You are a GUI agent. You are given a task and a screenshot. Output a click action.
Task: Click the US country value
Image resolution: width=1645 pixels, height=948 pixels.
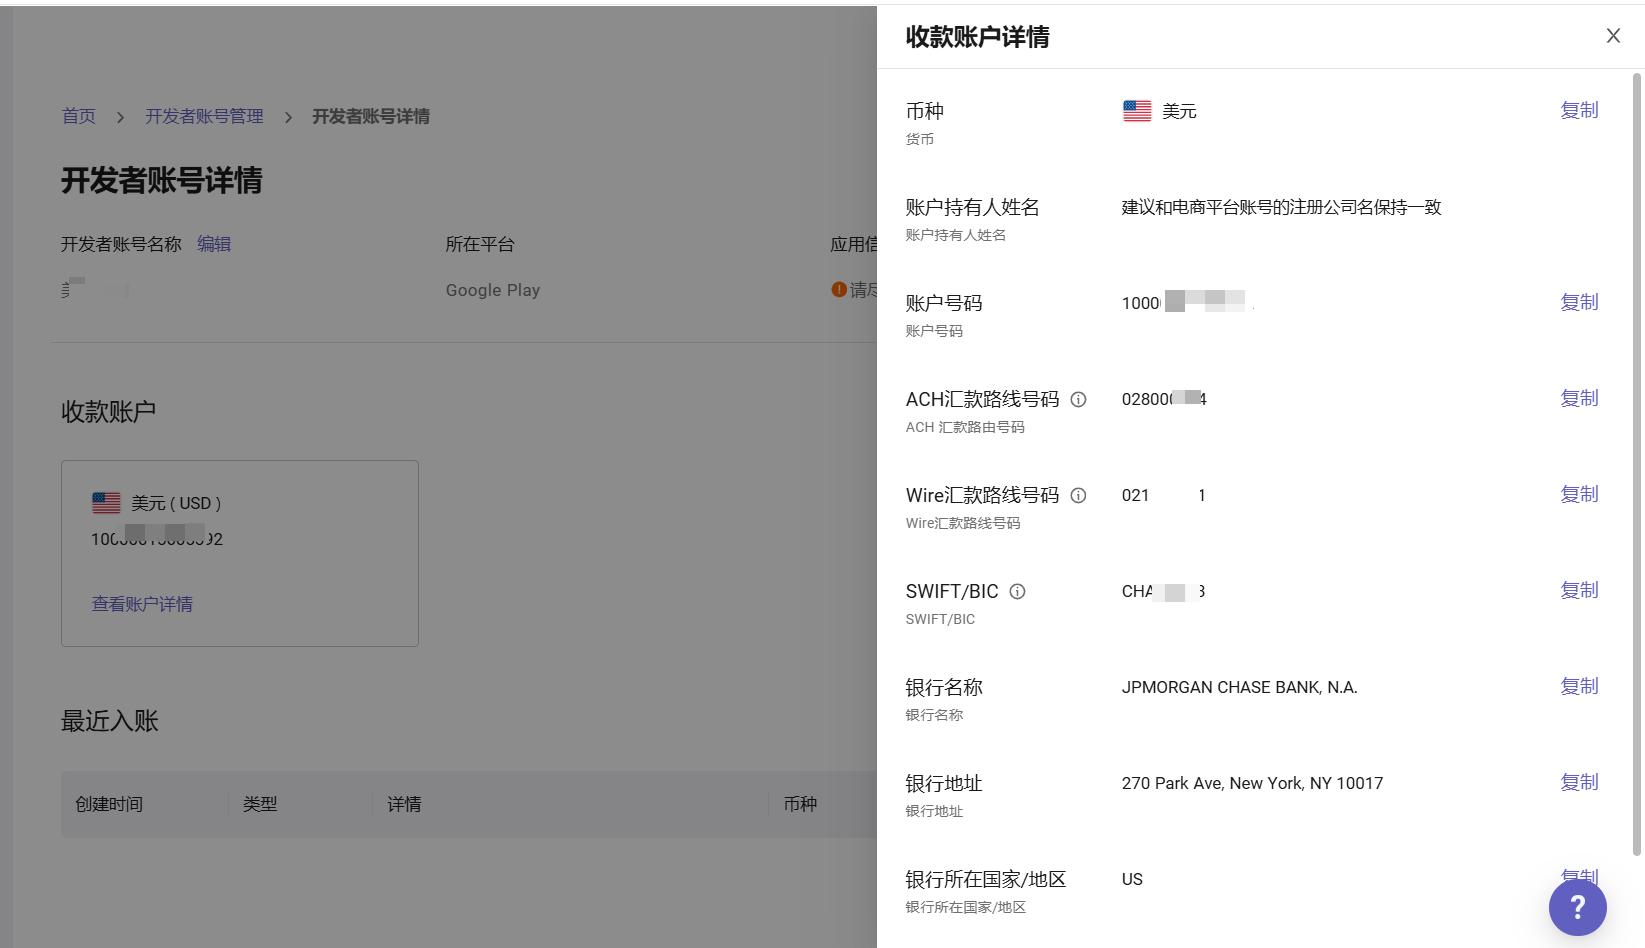1132,879
